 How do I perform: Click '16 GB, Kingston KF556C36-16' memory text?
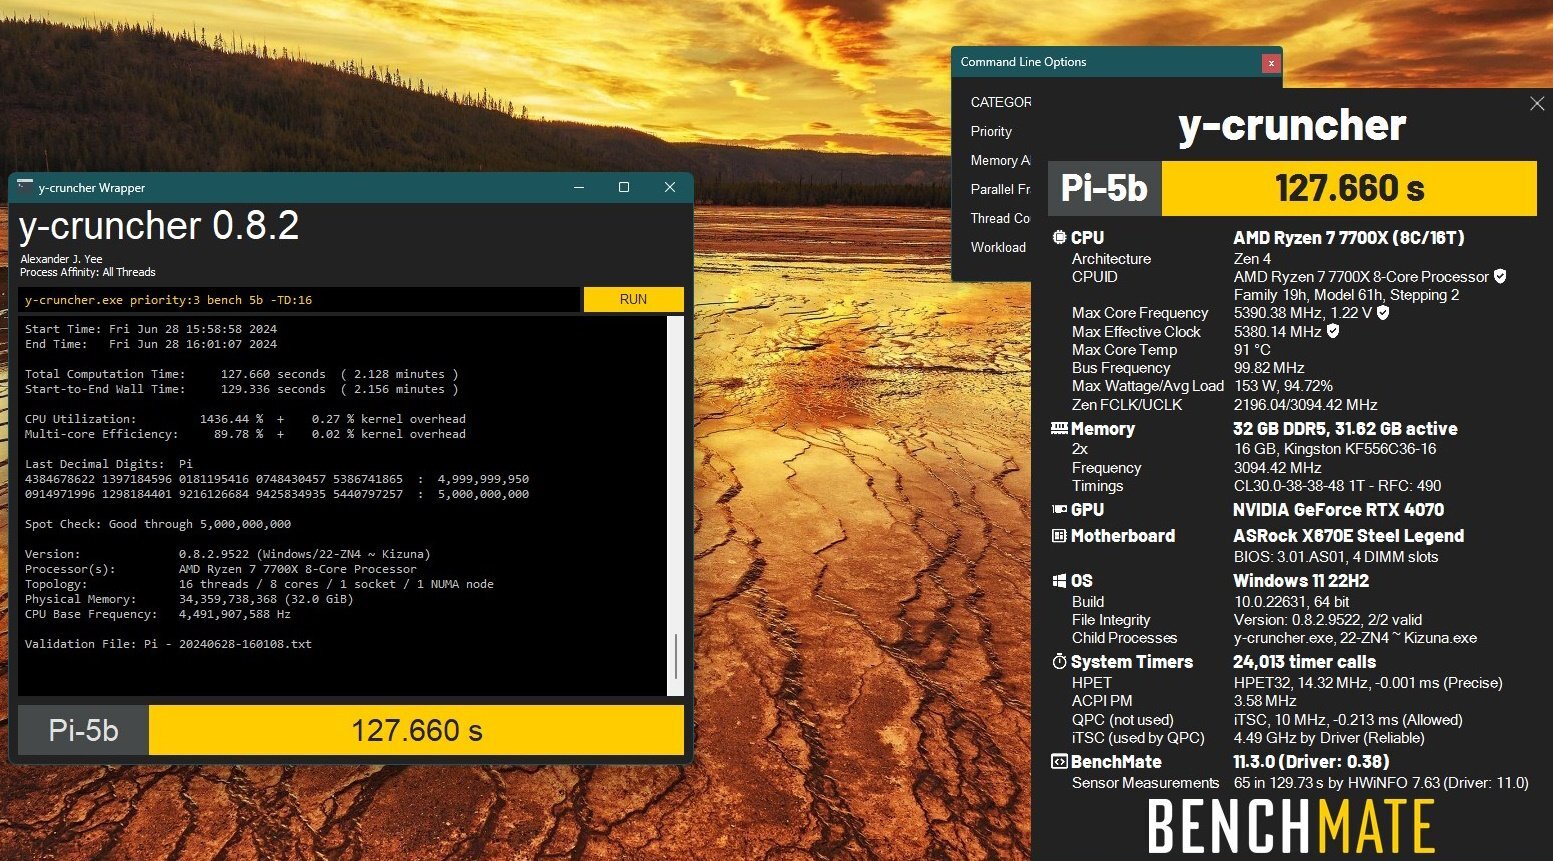click(x=1335, y=449)
